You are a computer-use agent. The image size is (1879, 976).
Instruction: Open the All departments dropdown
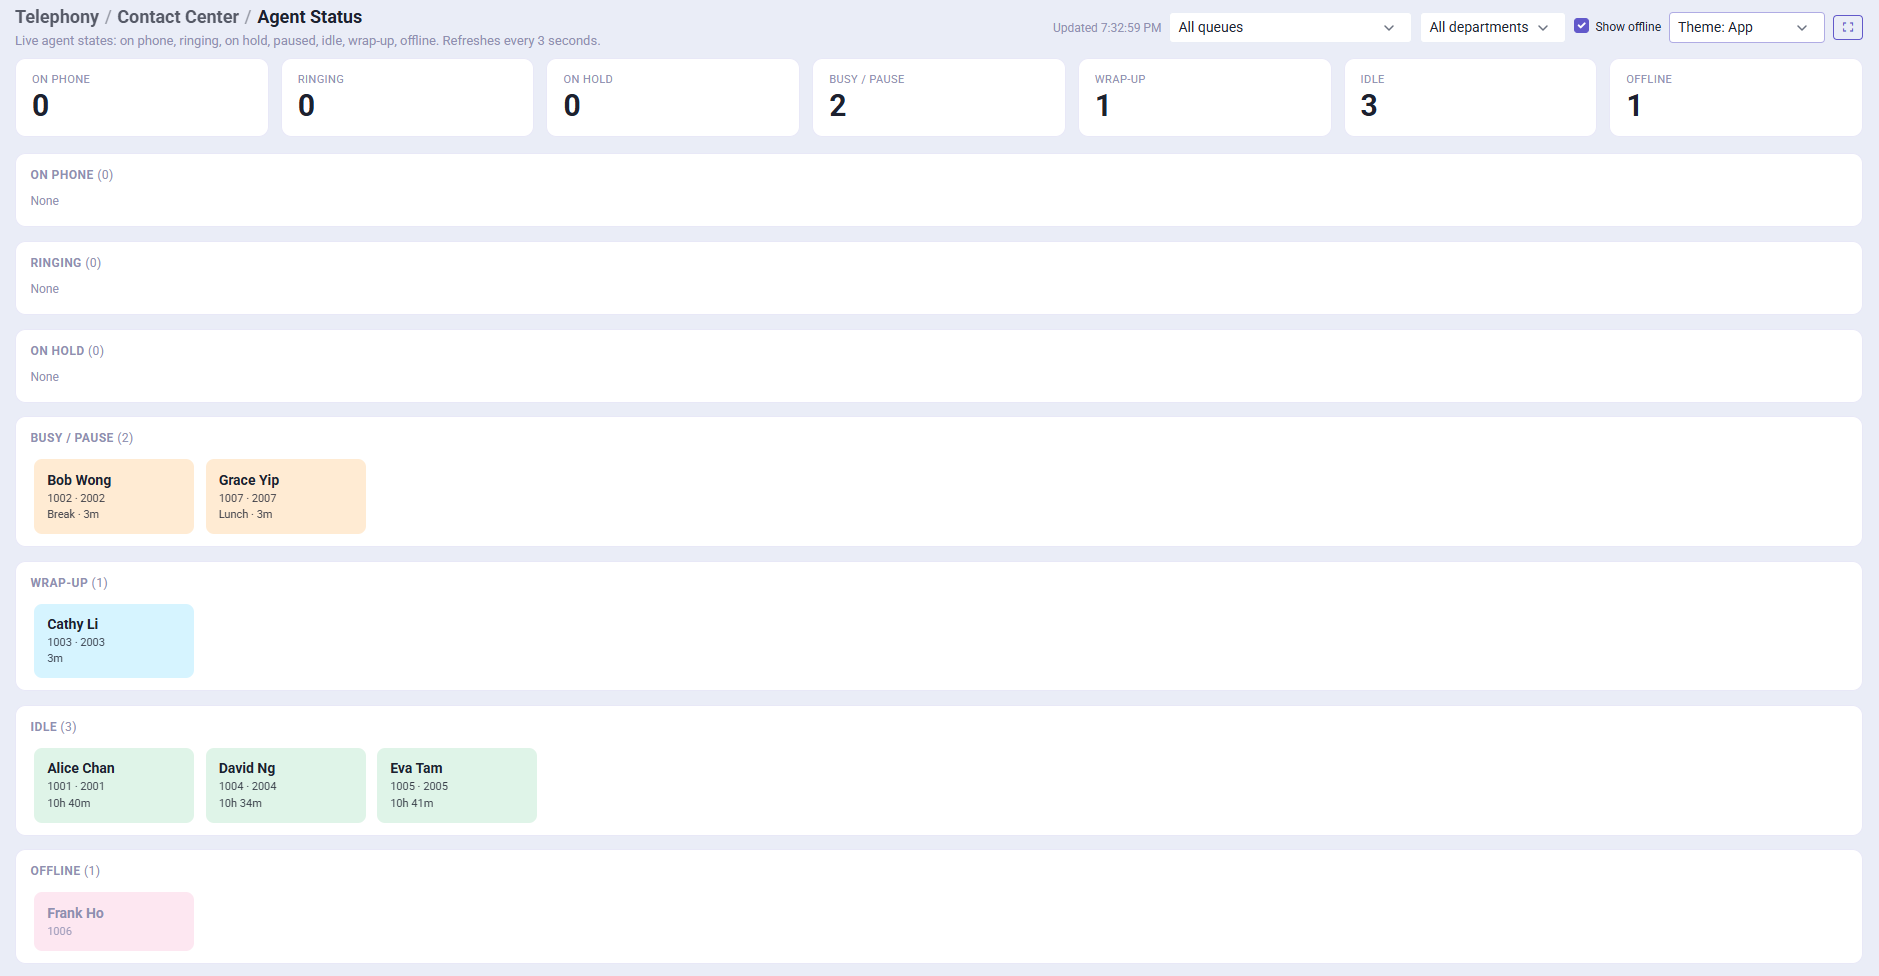[1492, 27]
